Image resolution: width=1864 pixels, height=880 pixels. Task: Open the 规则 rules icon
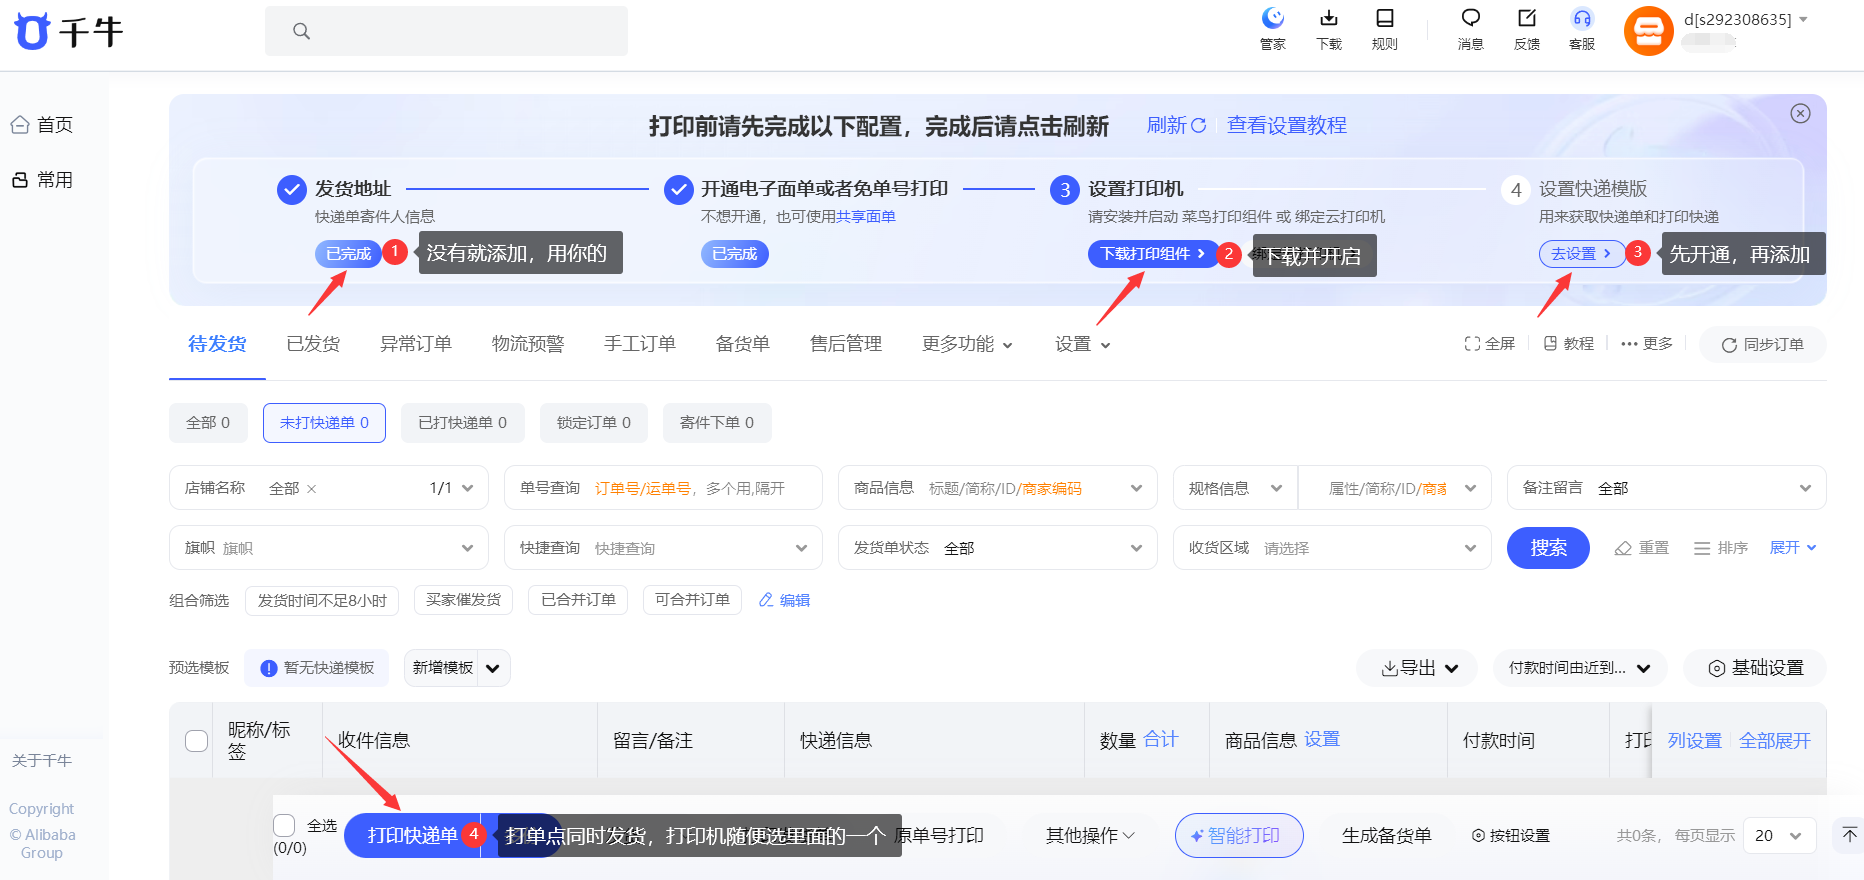(1384, 19)
